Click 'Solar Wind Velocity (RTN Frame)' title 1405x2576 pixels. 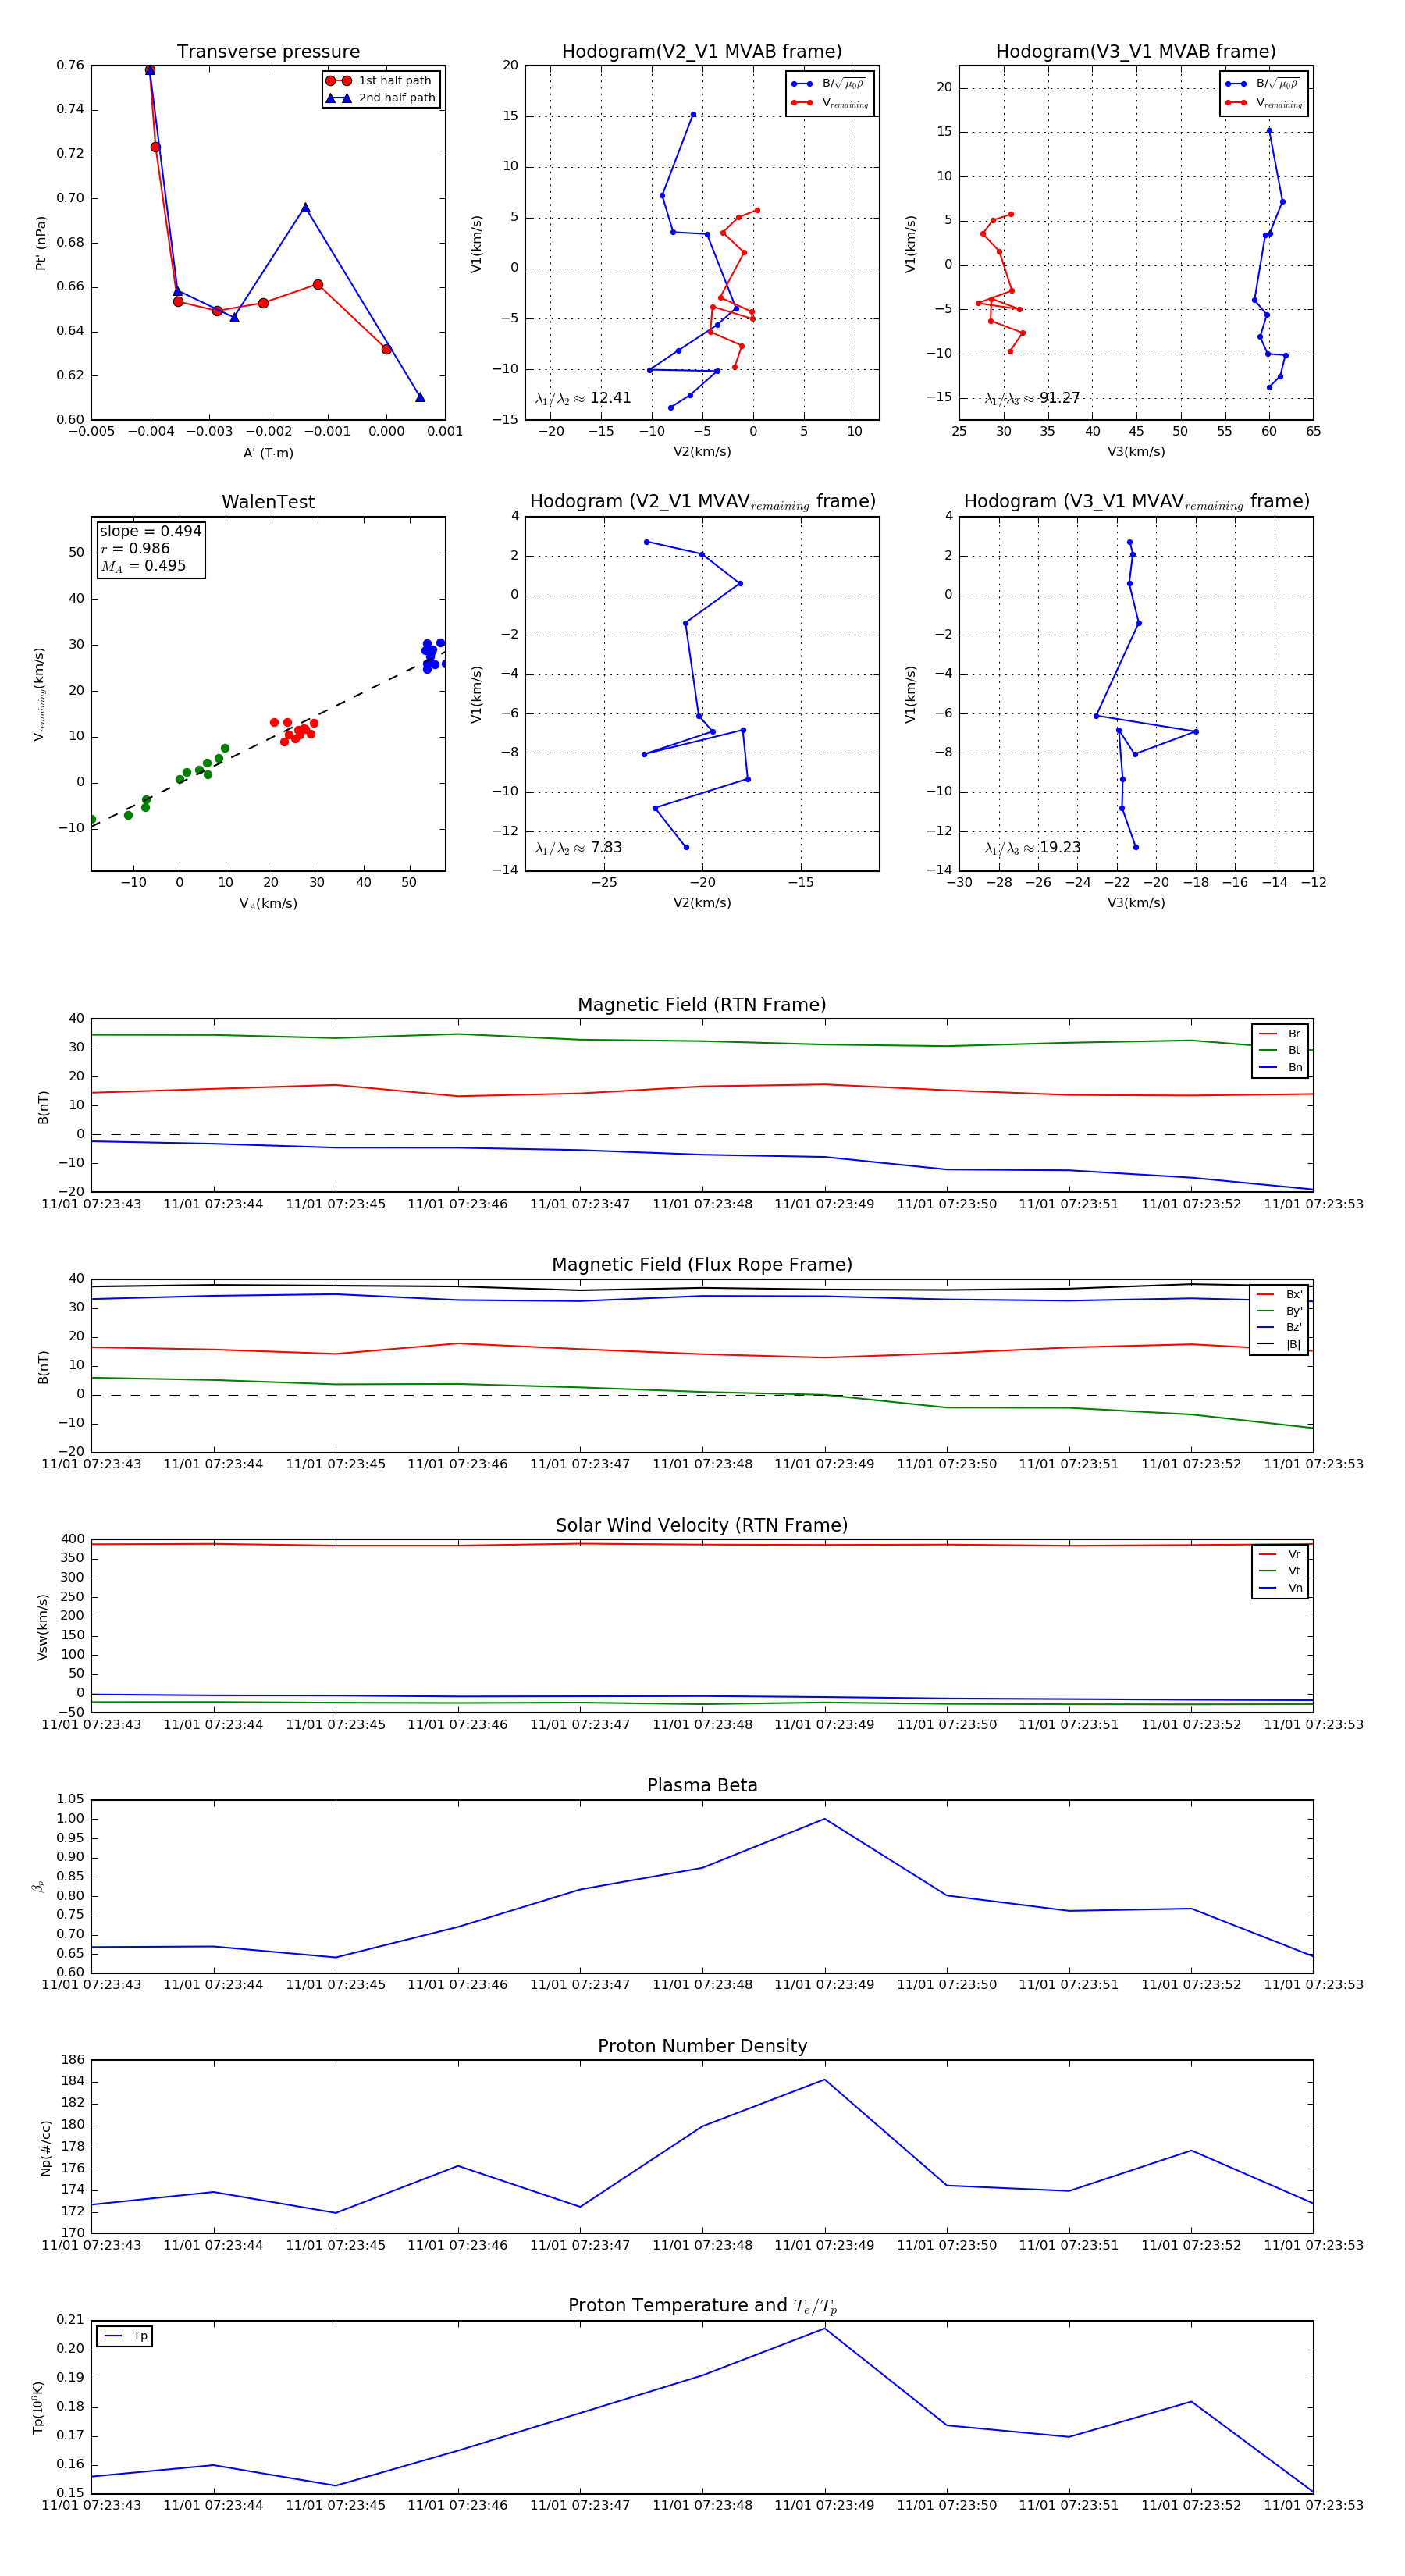pyautogui.click(x=702, y=1526)
